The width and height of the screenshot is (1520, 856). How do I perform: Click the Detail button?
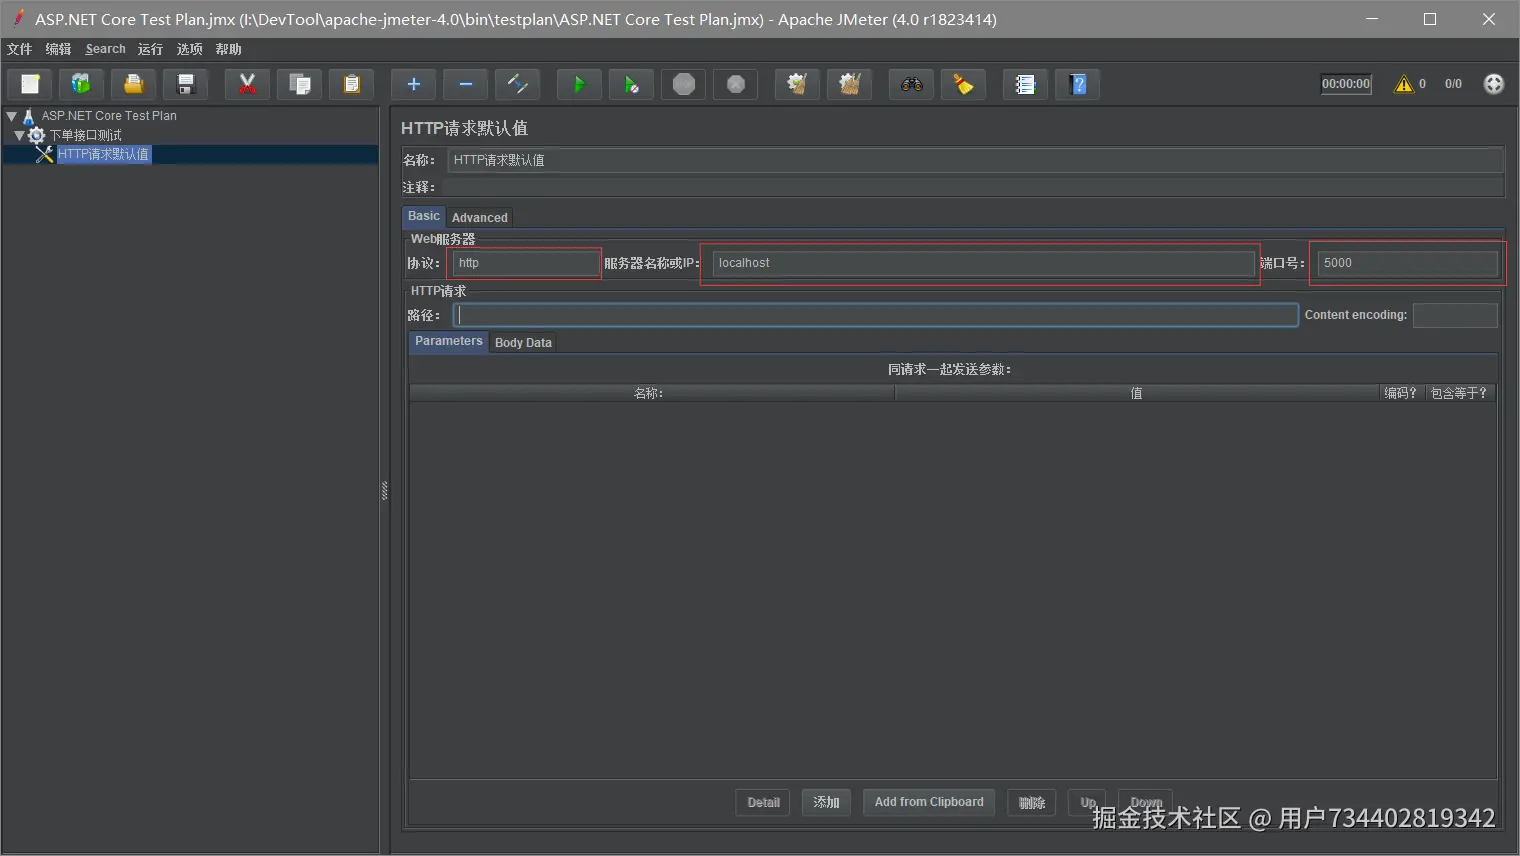763,802
